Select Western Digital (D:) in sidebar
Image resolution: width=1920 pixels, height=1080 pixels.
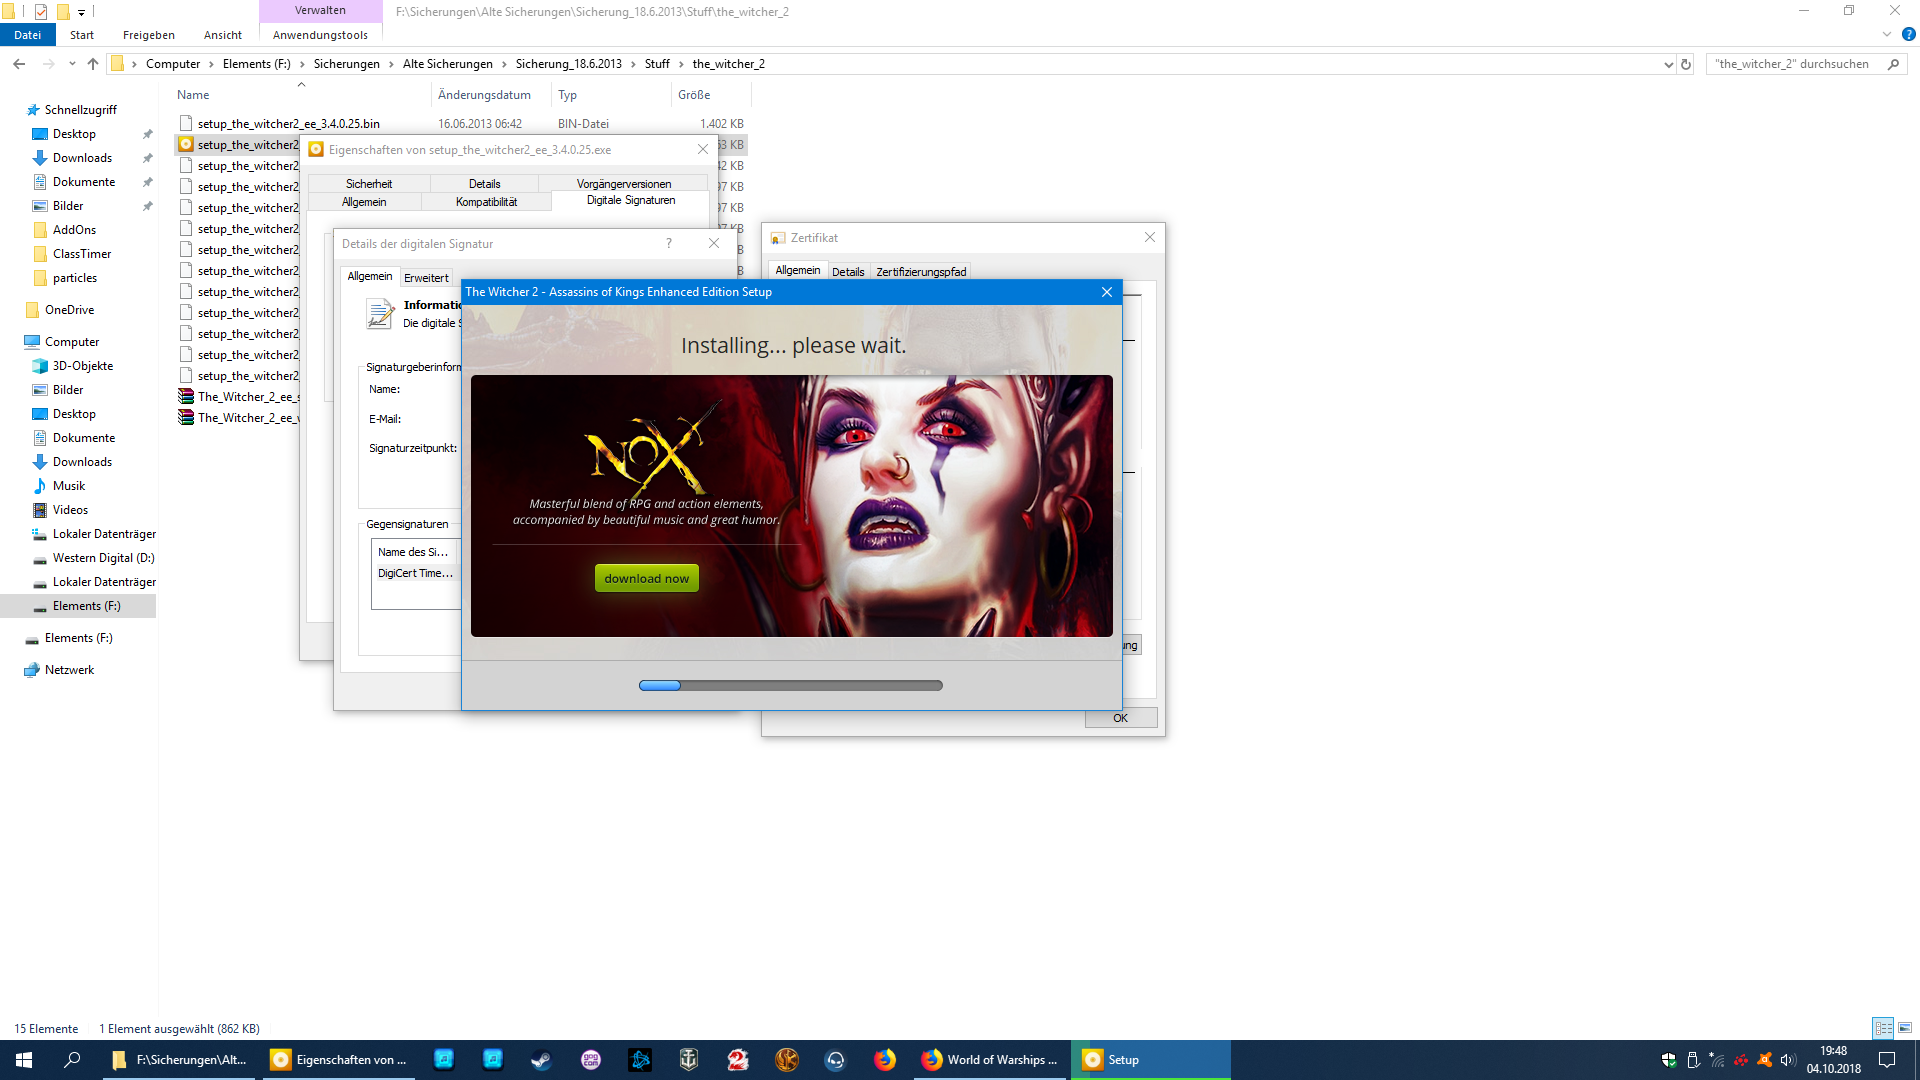point(103,558)
